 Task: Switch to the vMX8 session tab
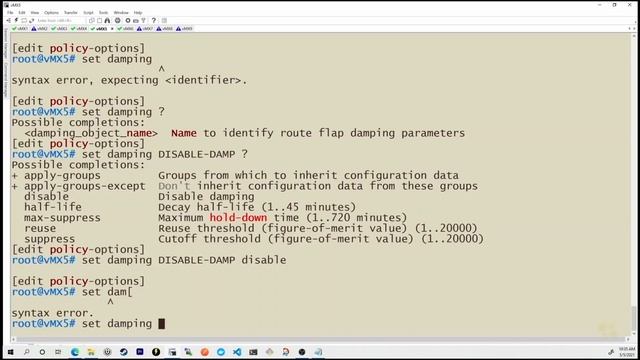pos(164,29)
